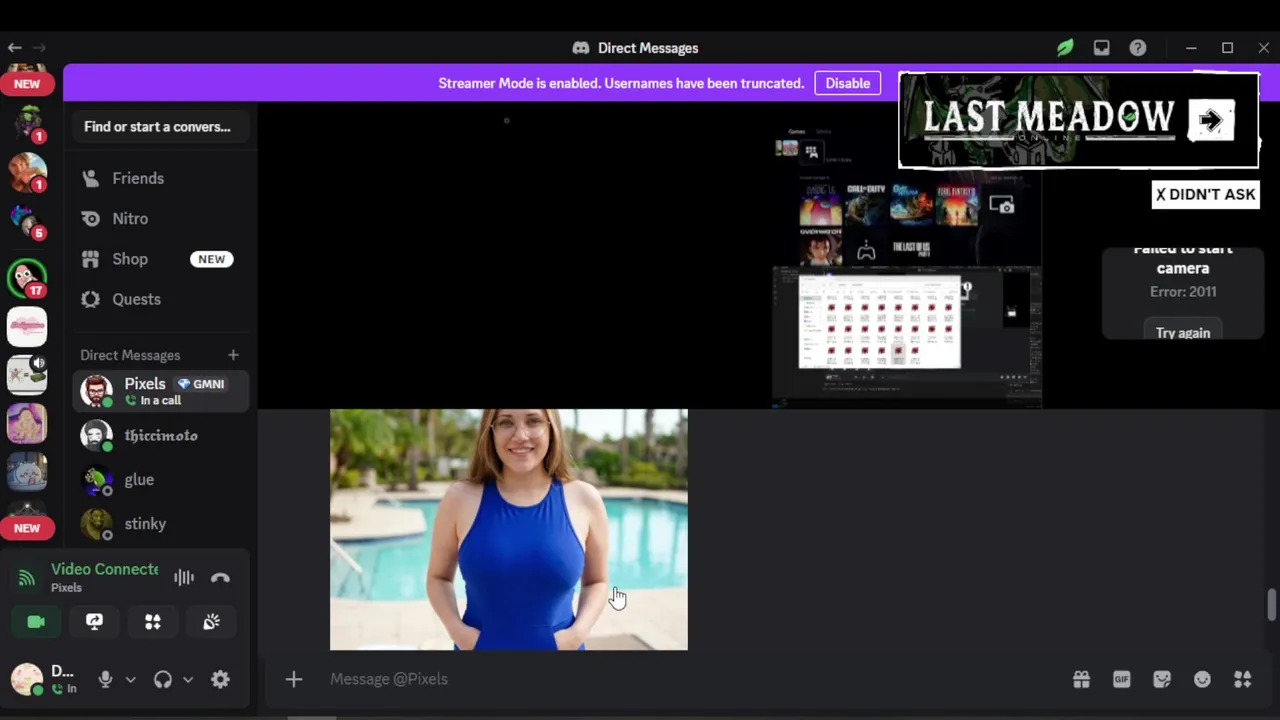Click the chat scrollbar thumb
Image resolution: width=1280 pixels, height=720 pixels.
point(1272,606)
